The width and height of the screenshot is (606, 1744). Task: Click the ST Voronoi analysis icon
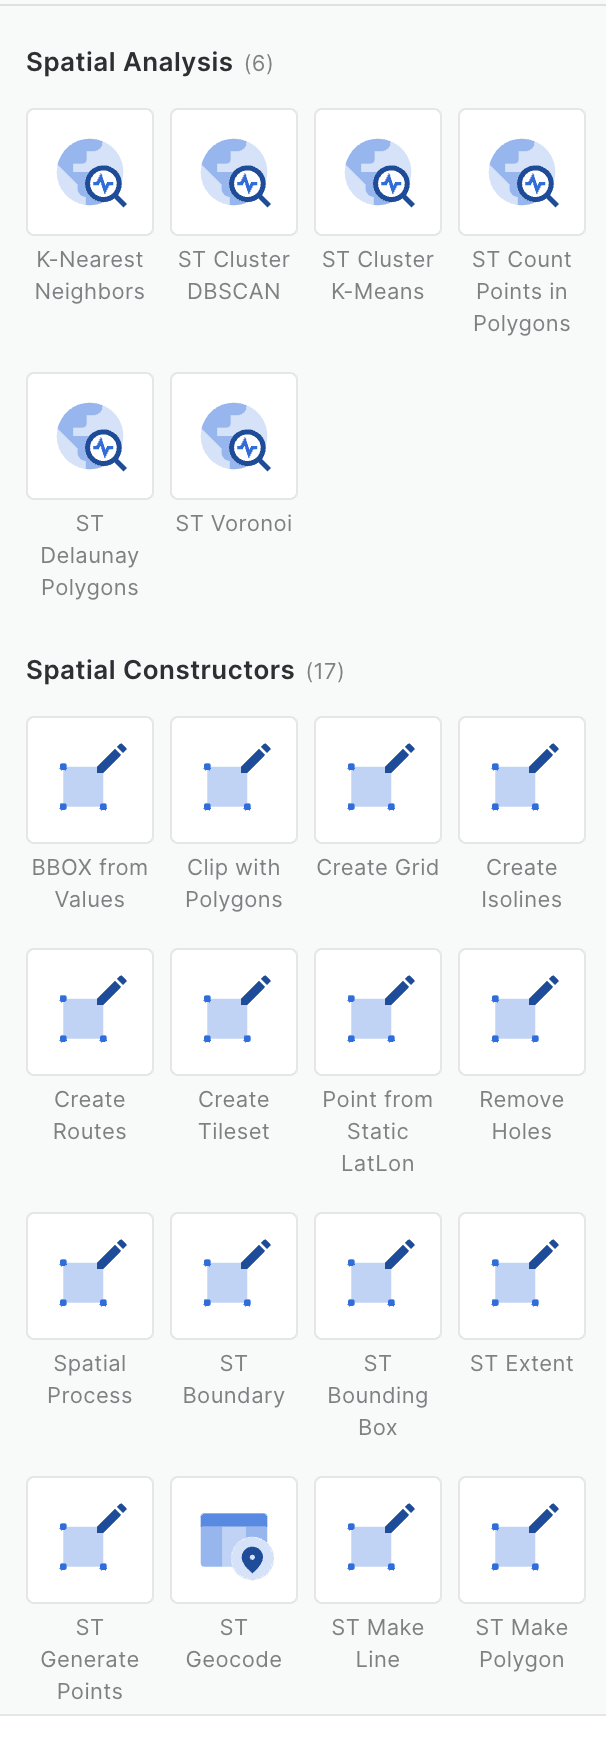(234, 436)
